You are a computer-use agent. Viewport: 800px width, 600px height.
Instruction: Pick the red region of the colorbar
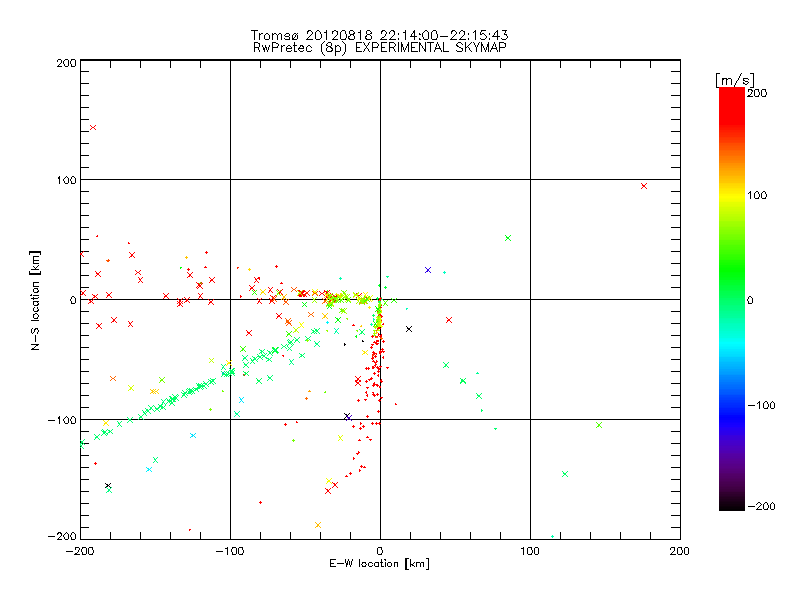pos(732,110)
